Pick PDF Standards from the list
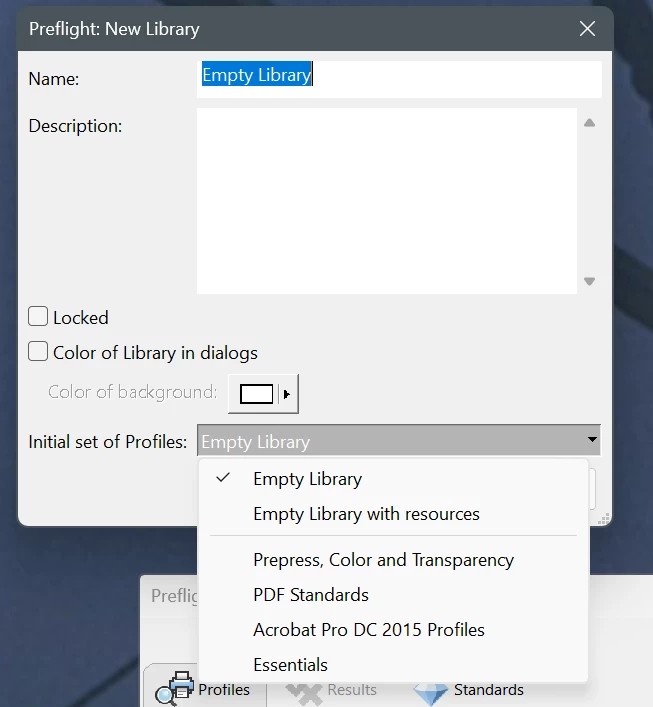This screenshot has width=653, height=707. [x=393, y=595]
